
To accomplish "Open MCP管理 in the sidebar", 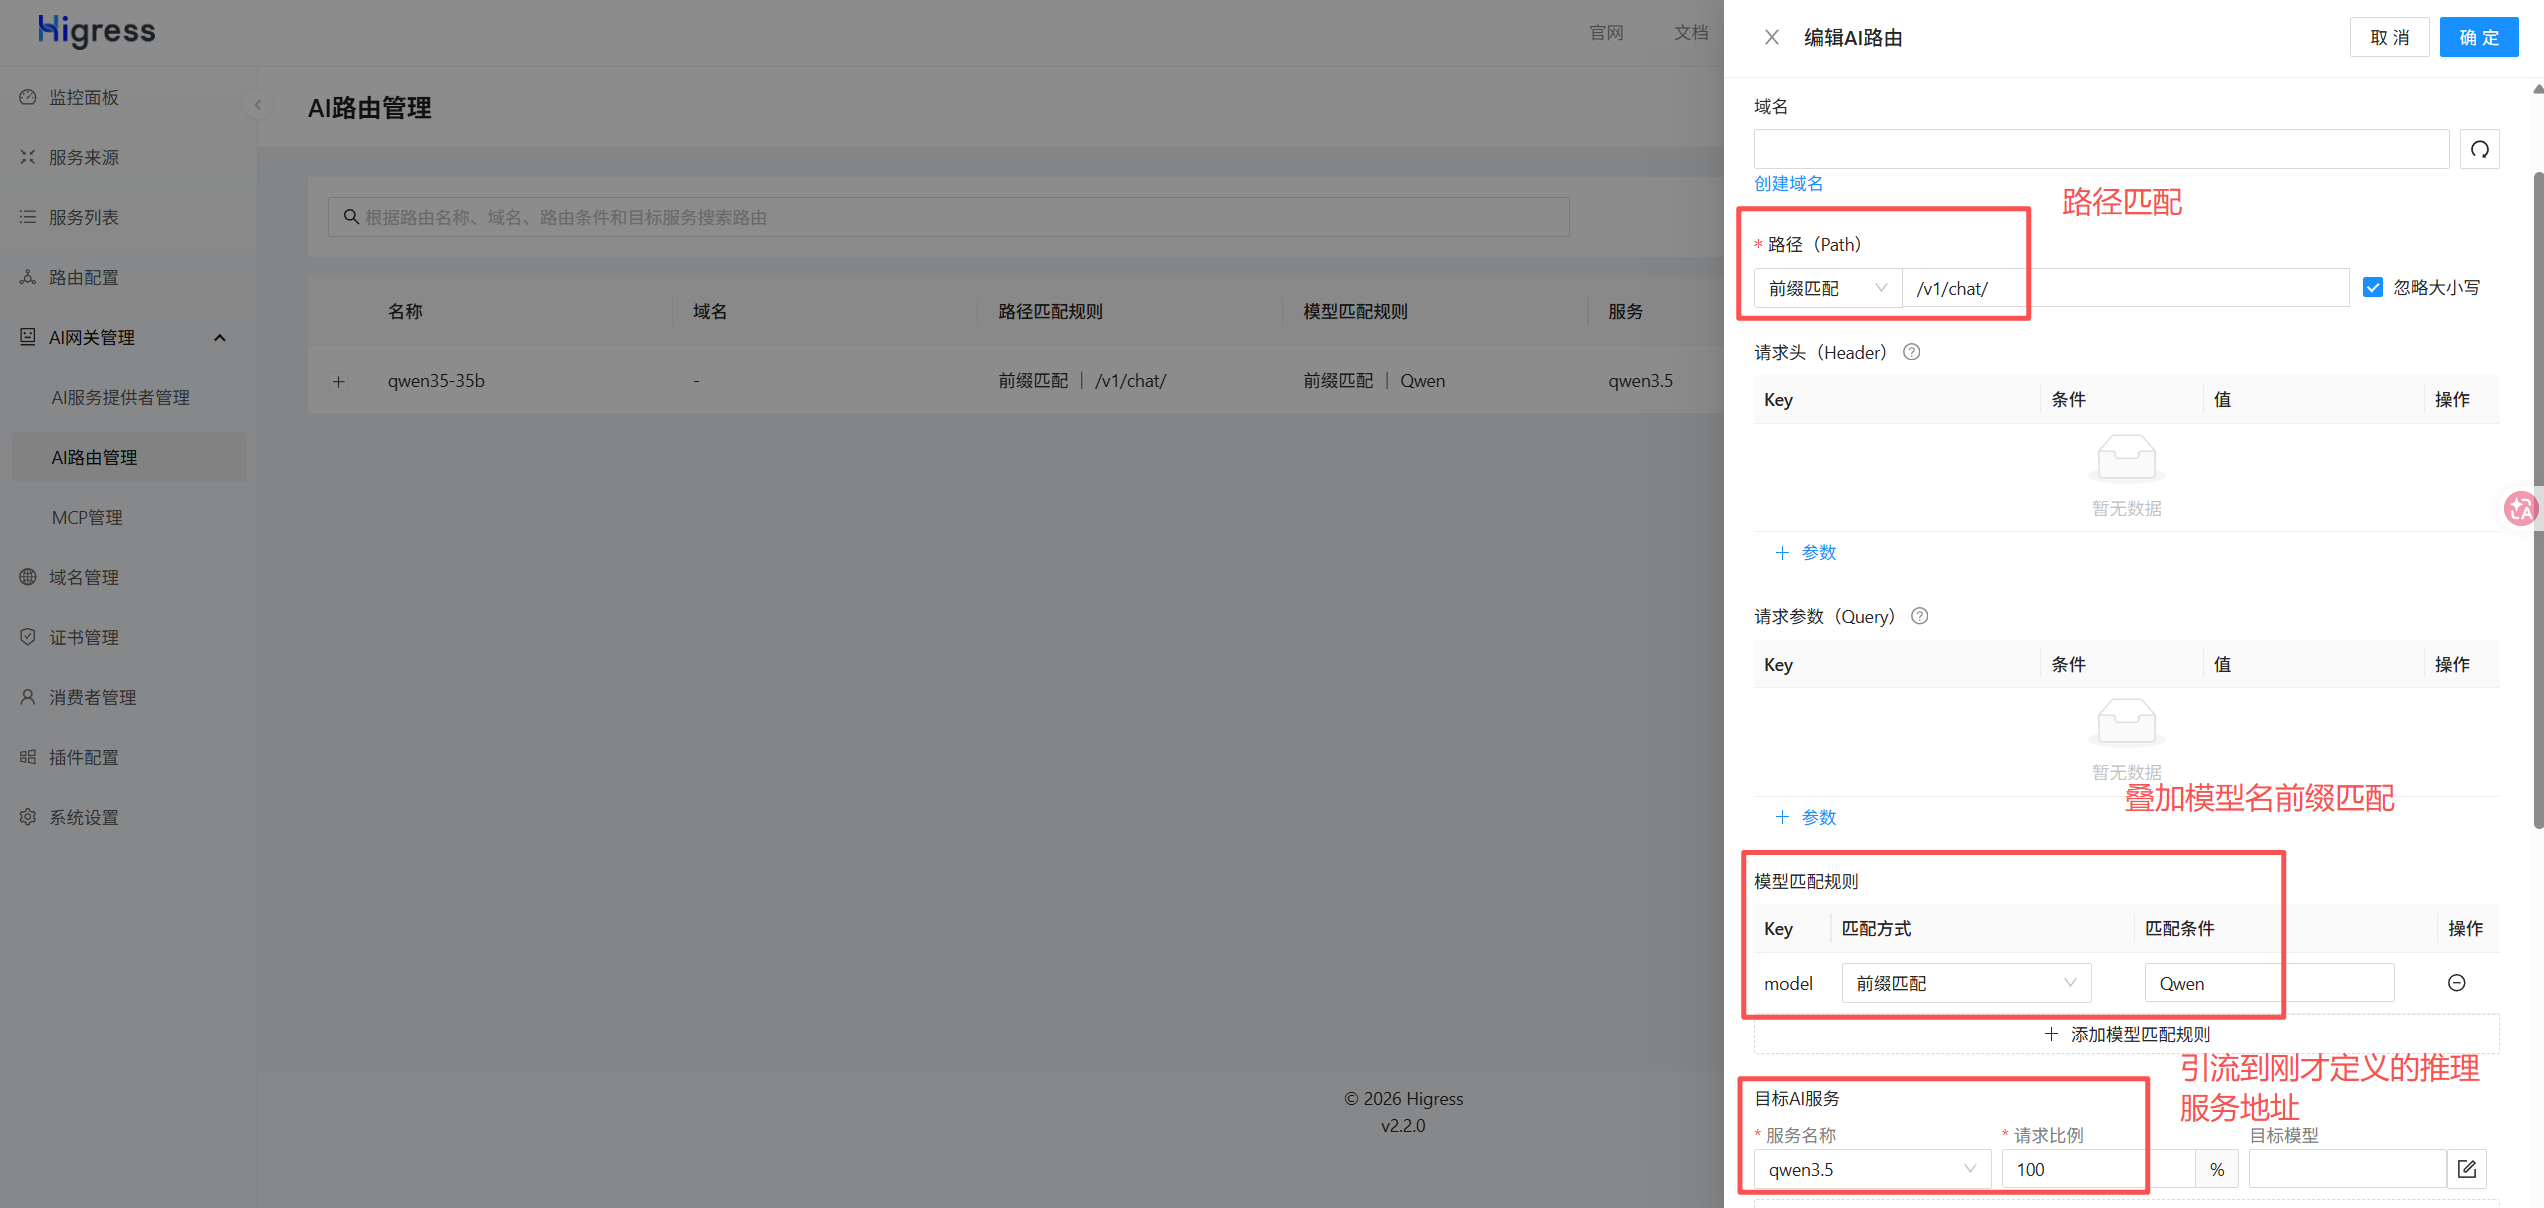I will (87, 517).
